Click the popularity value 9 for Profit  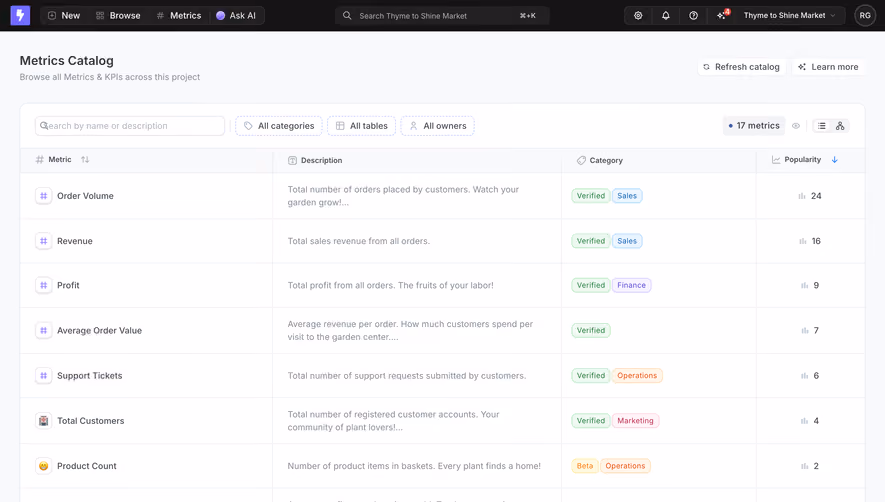pyautogui.click(x=816, y=285)
